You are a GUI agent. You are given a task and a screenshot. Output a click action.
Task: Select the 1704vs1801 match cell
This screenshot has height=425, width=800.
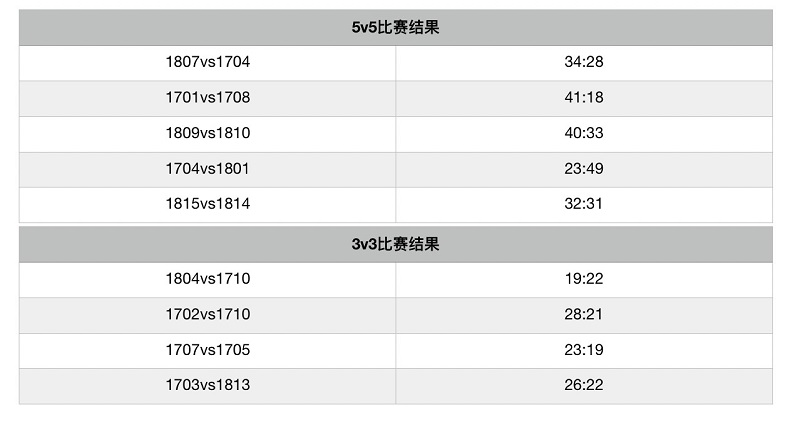tap(208, 169)
